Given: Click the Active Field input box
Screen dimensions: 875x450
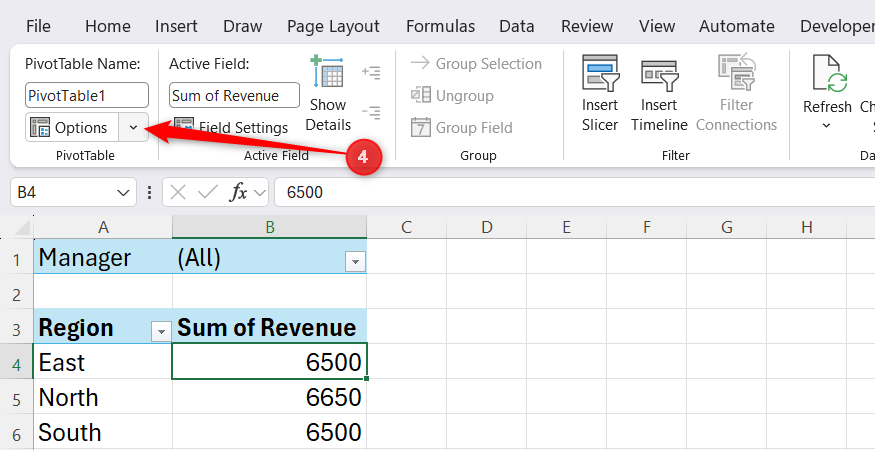Looking at the screenshot, I should tap(234, 95).
